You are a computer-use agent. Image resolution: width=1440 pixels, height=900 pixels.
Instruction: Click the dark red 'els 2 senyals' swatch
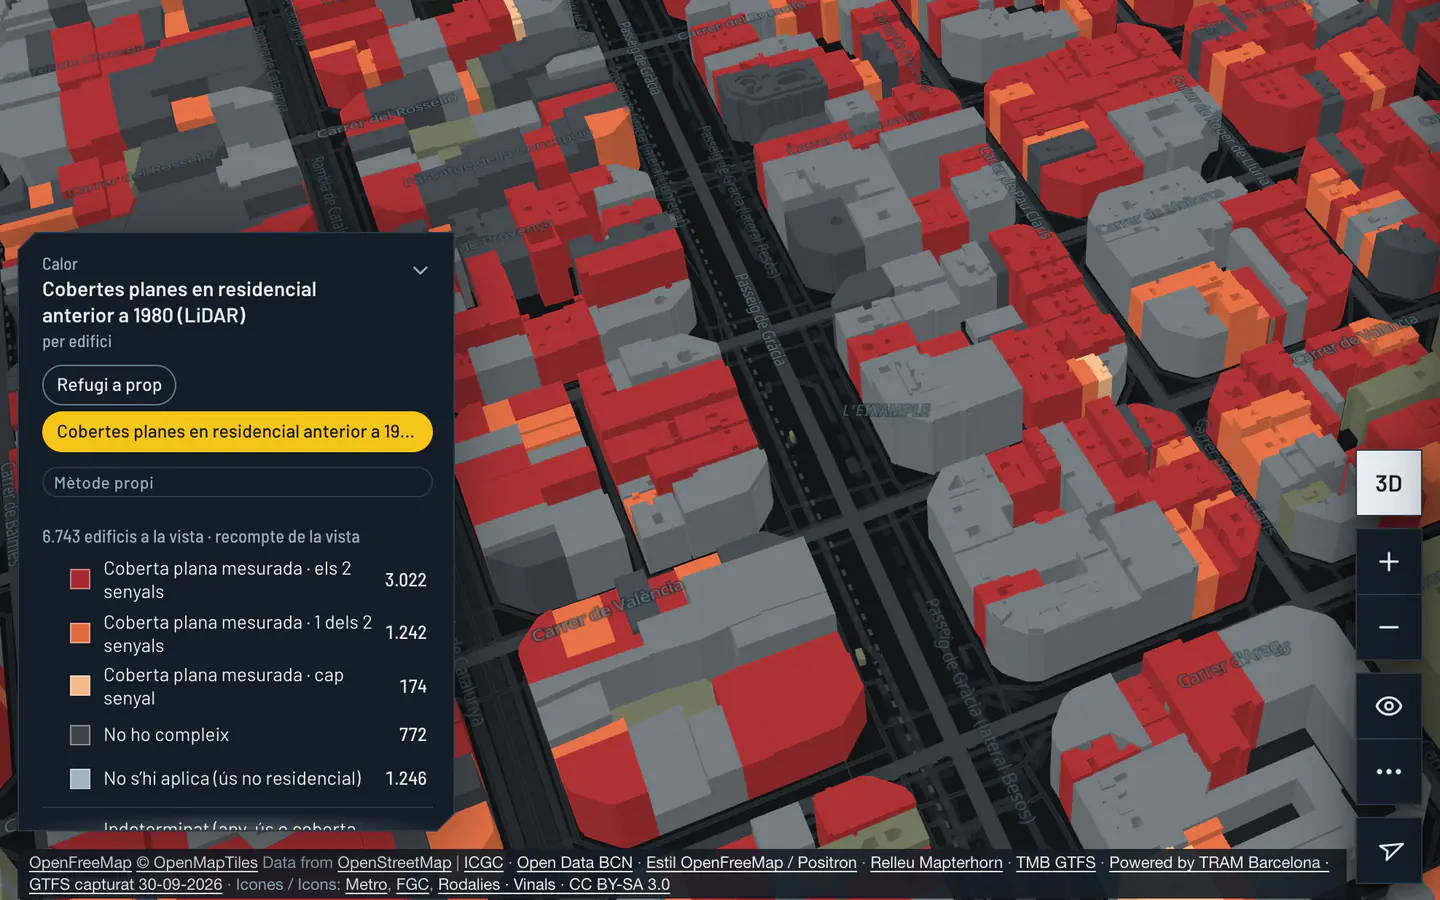coord(80,580)
